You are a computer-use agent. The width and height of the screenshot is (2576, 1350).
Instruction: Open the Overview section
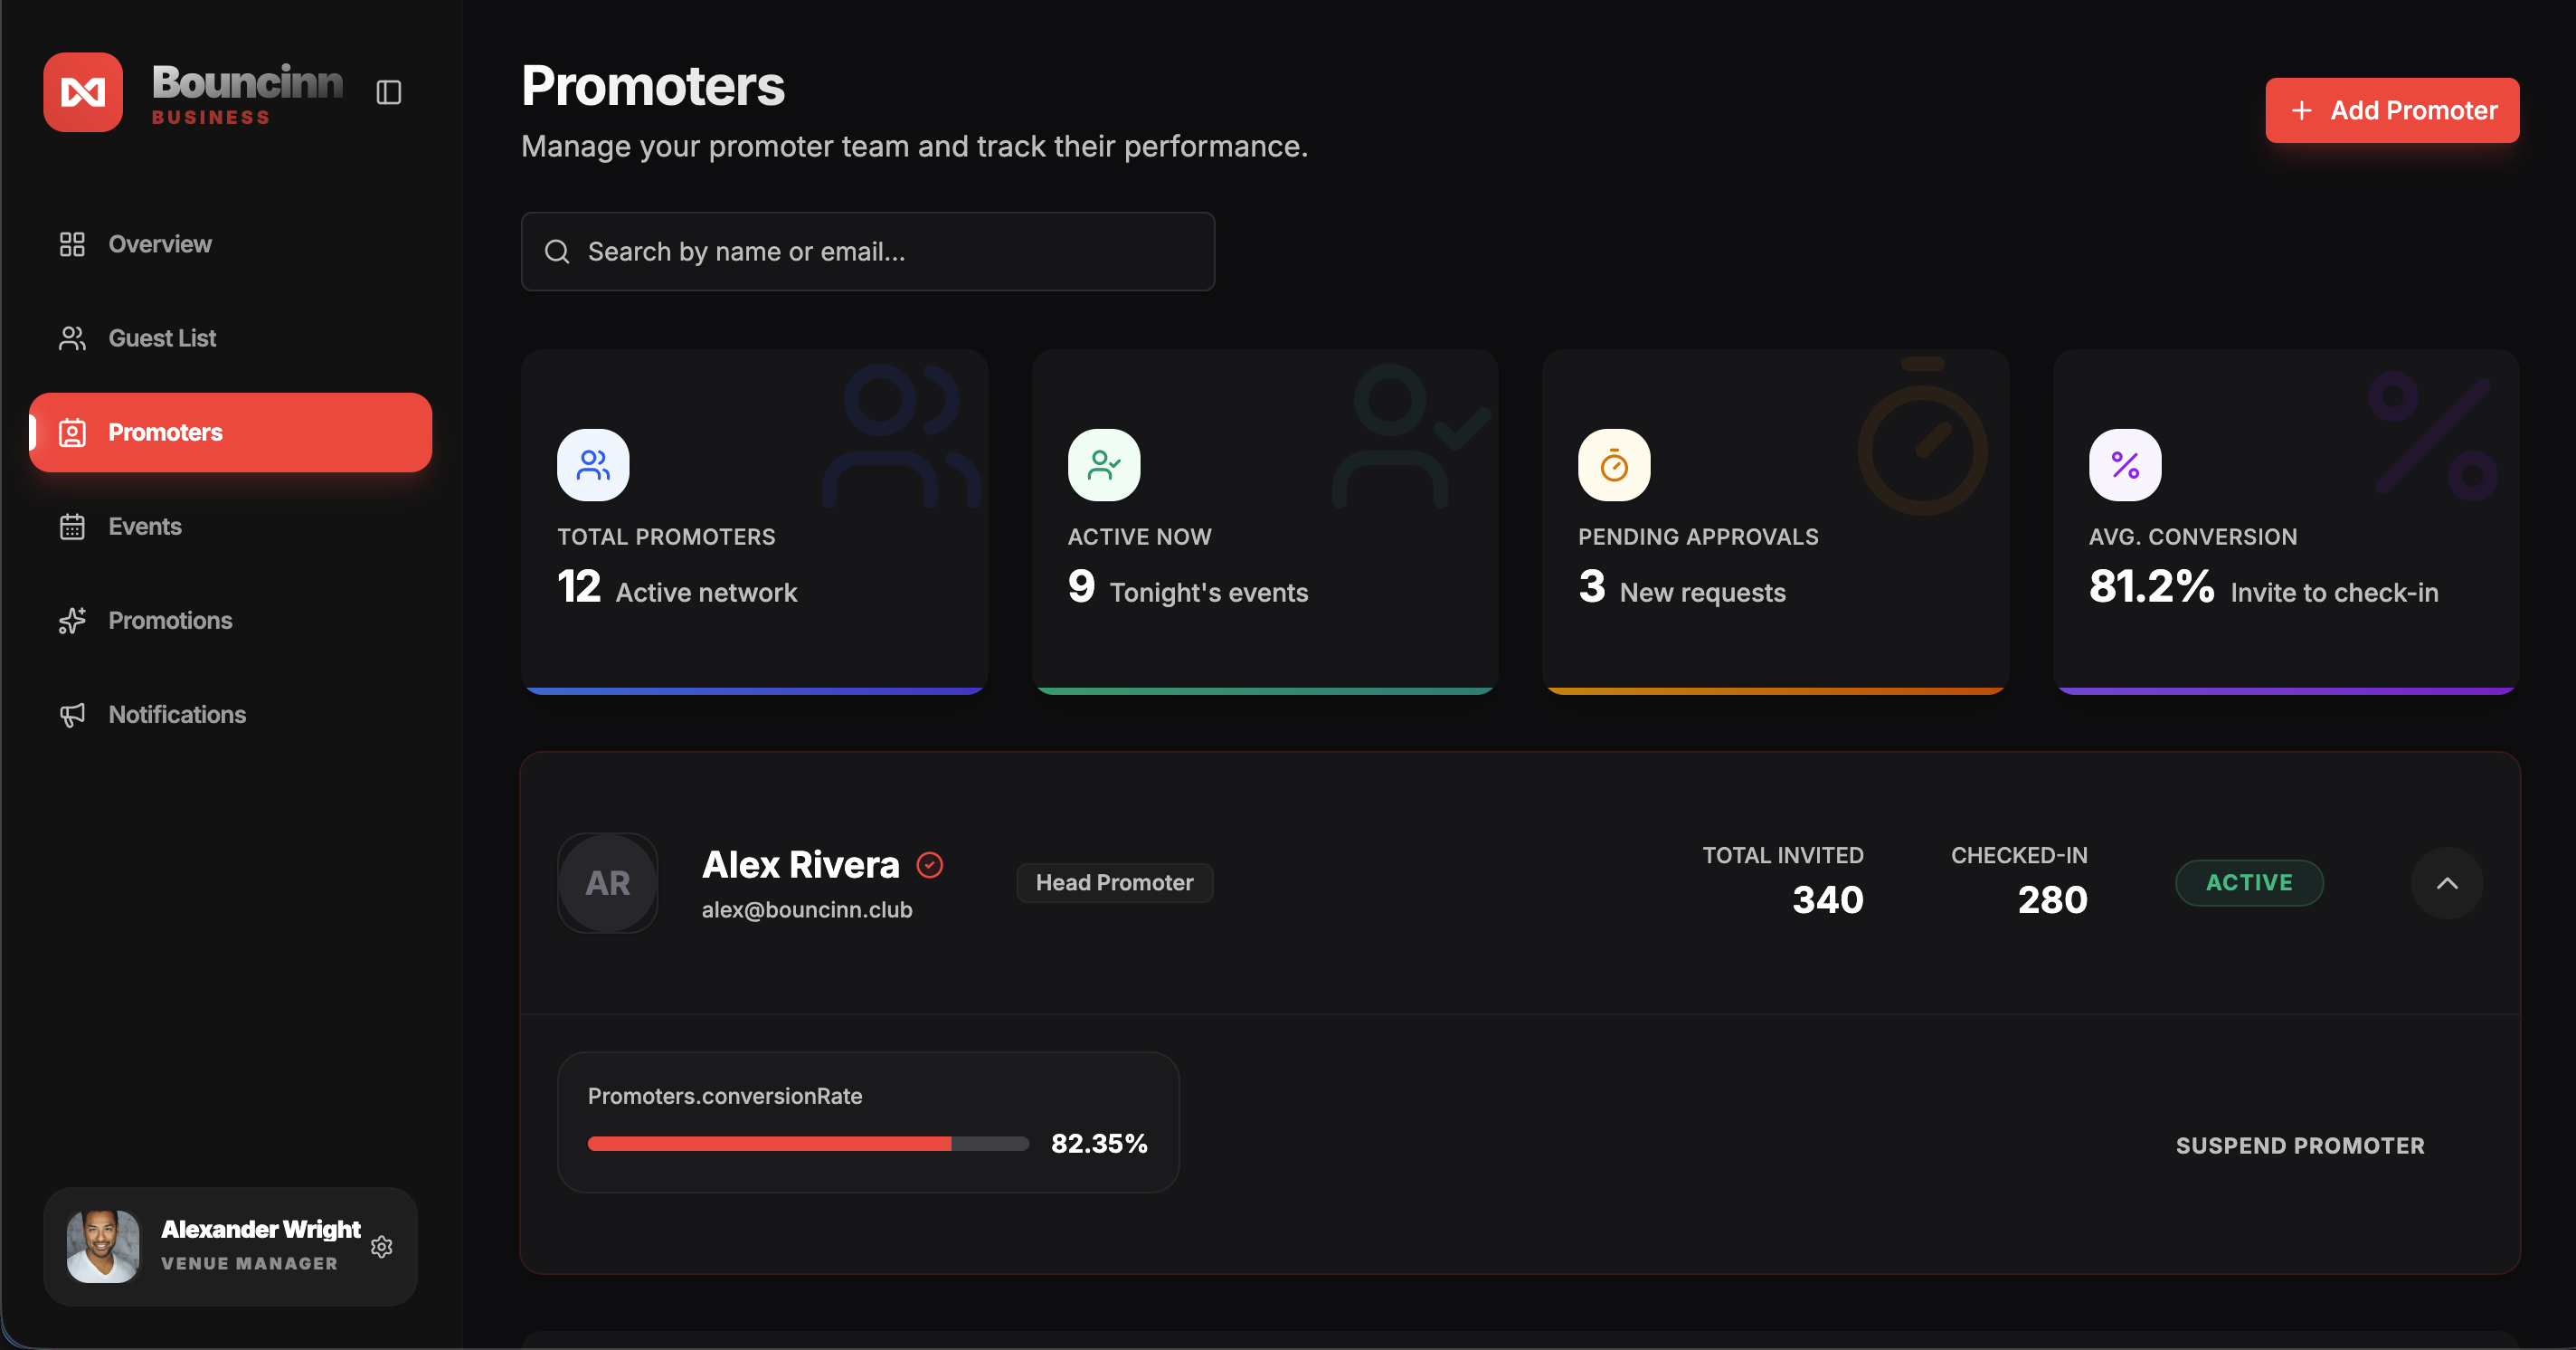[x=160, y=244]
